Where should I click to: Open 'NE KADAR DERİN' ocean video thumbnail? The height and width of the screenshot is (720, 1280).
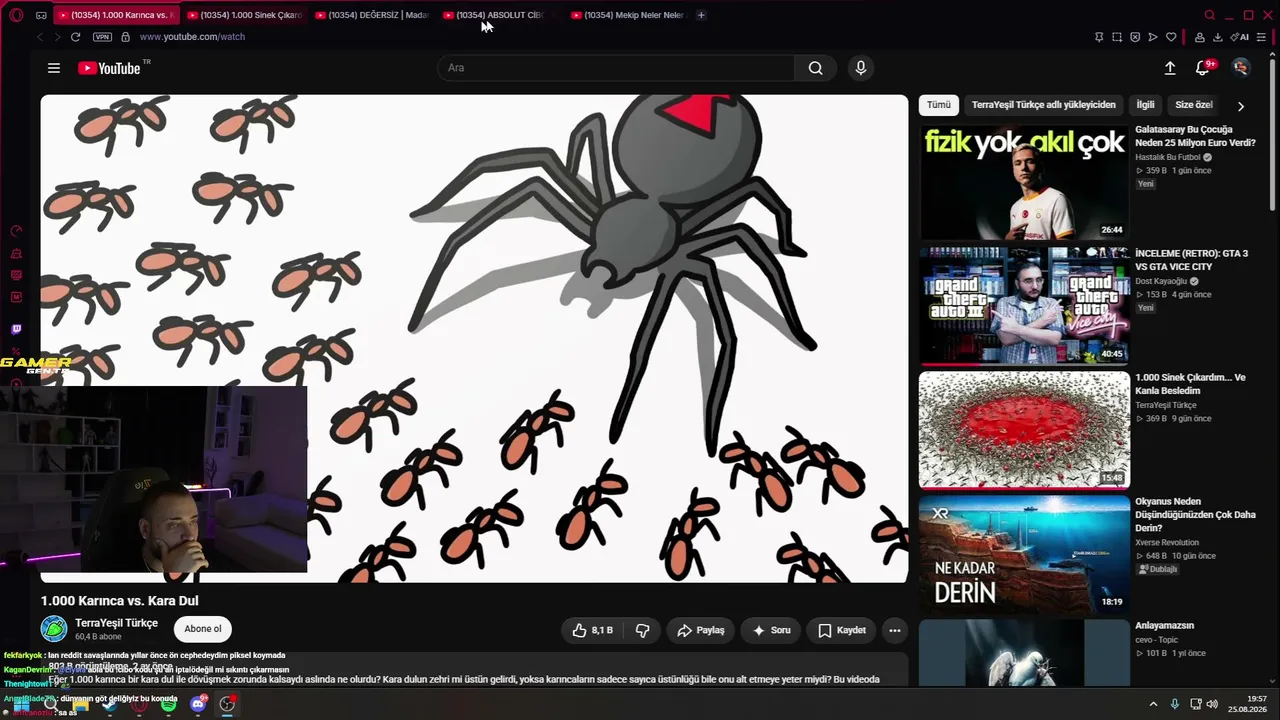click(x=1024, y=554)
